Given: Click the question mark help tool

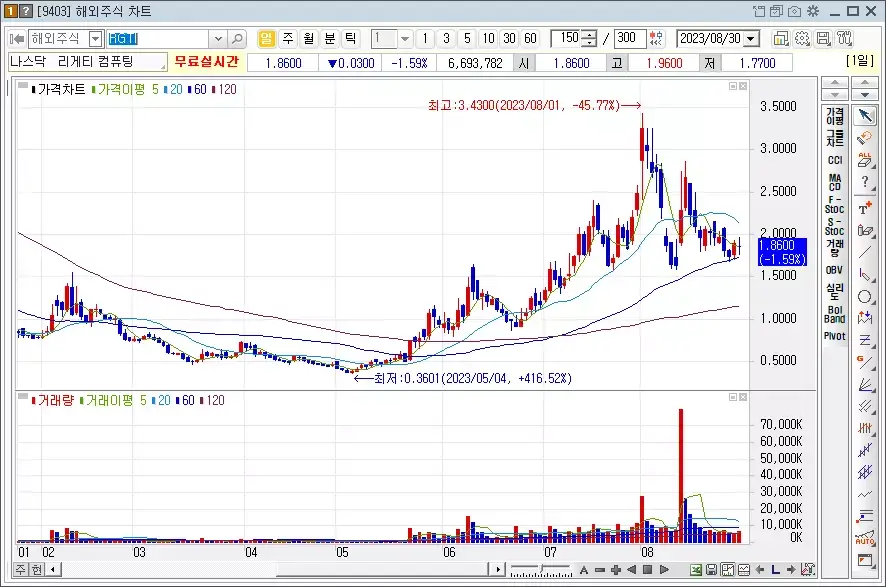Looking at the screenshot, I should click(865, 182).
